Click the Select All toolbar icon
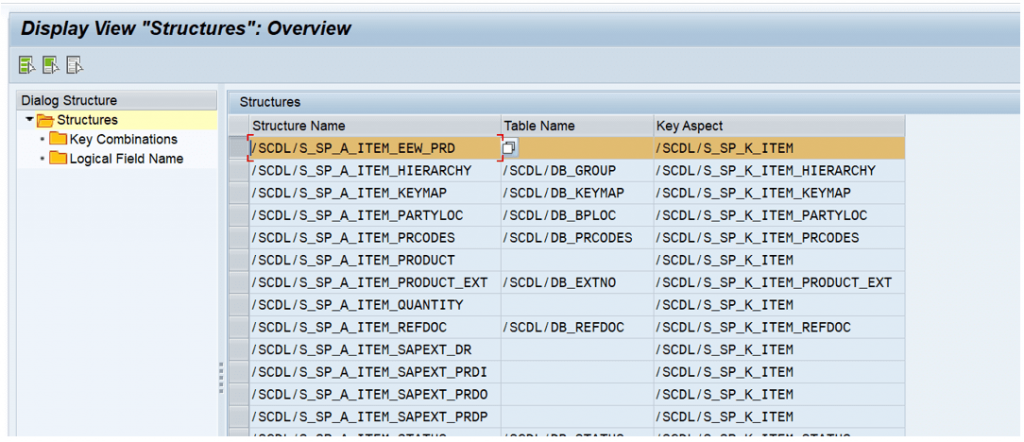This screenshot has width=1024, height=442. [27, 65]
